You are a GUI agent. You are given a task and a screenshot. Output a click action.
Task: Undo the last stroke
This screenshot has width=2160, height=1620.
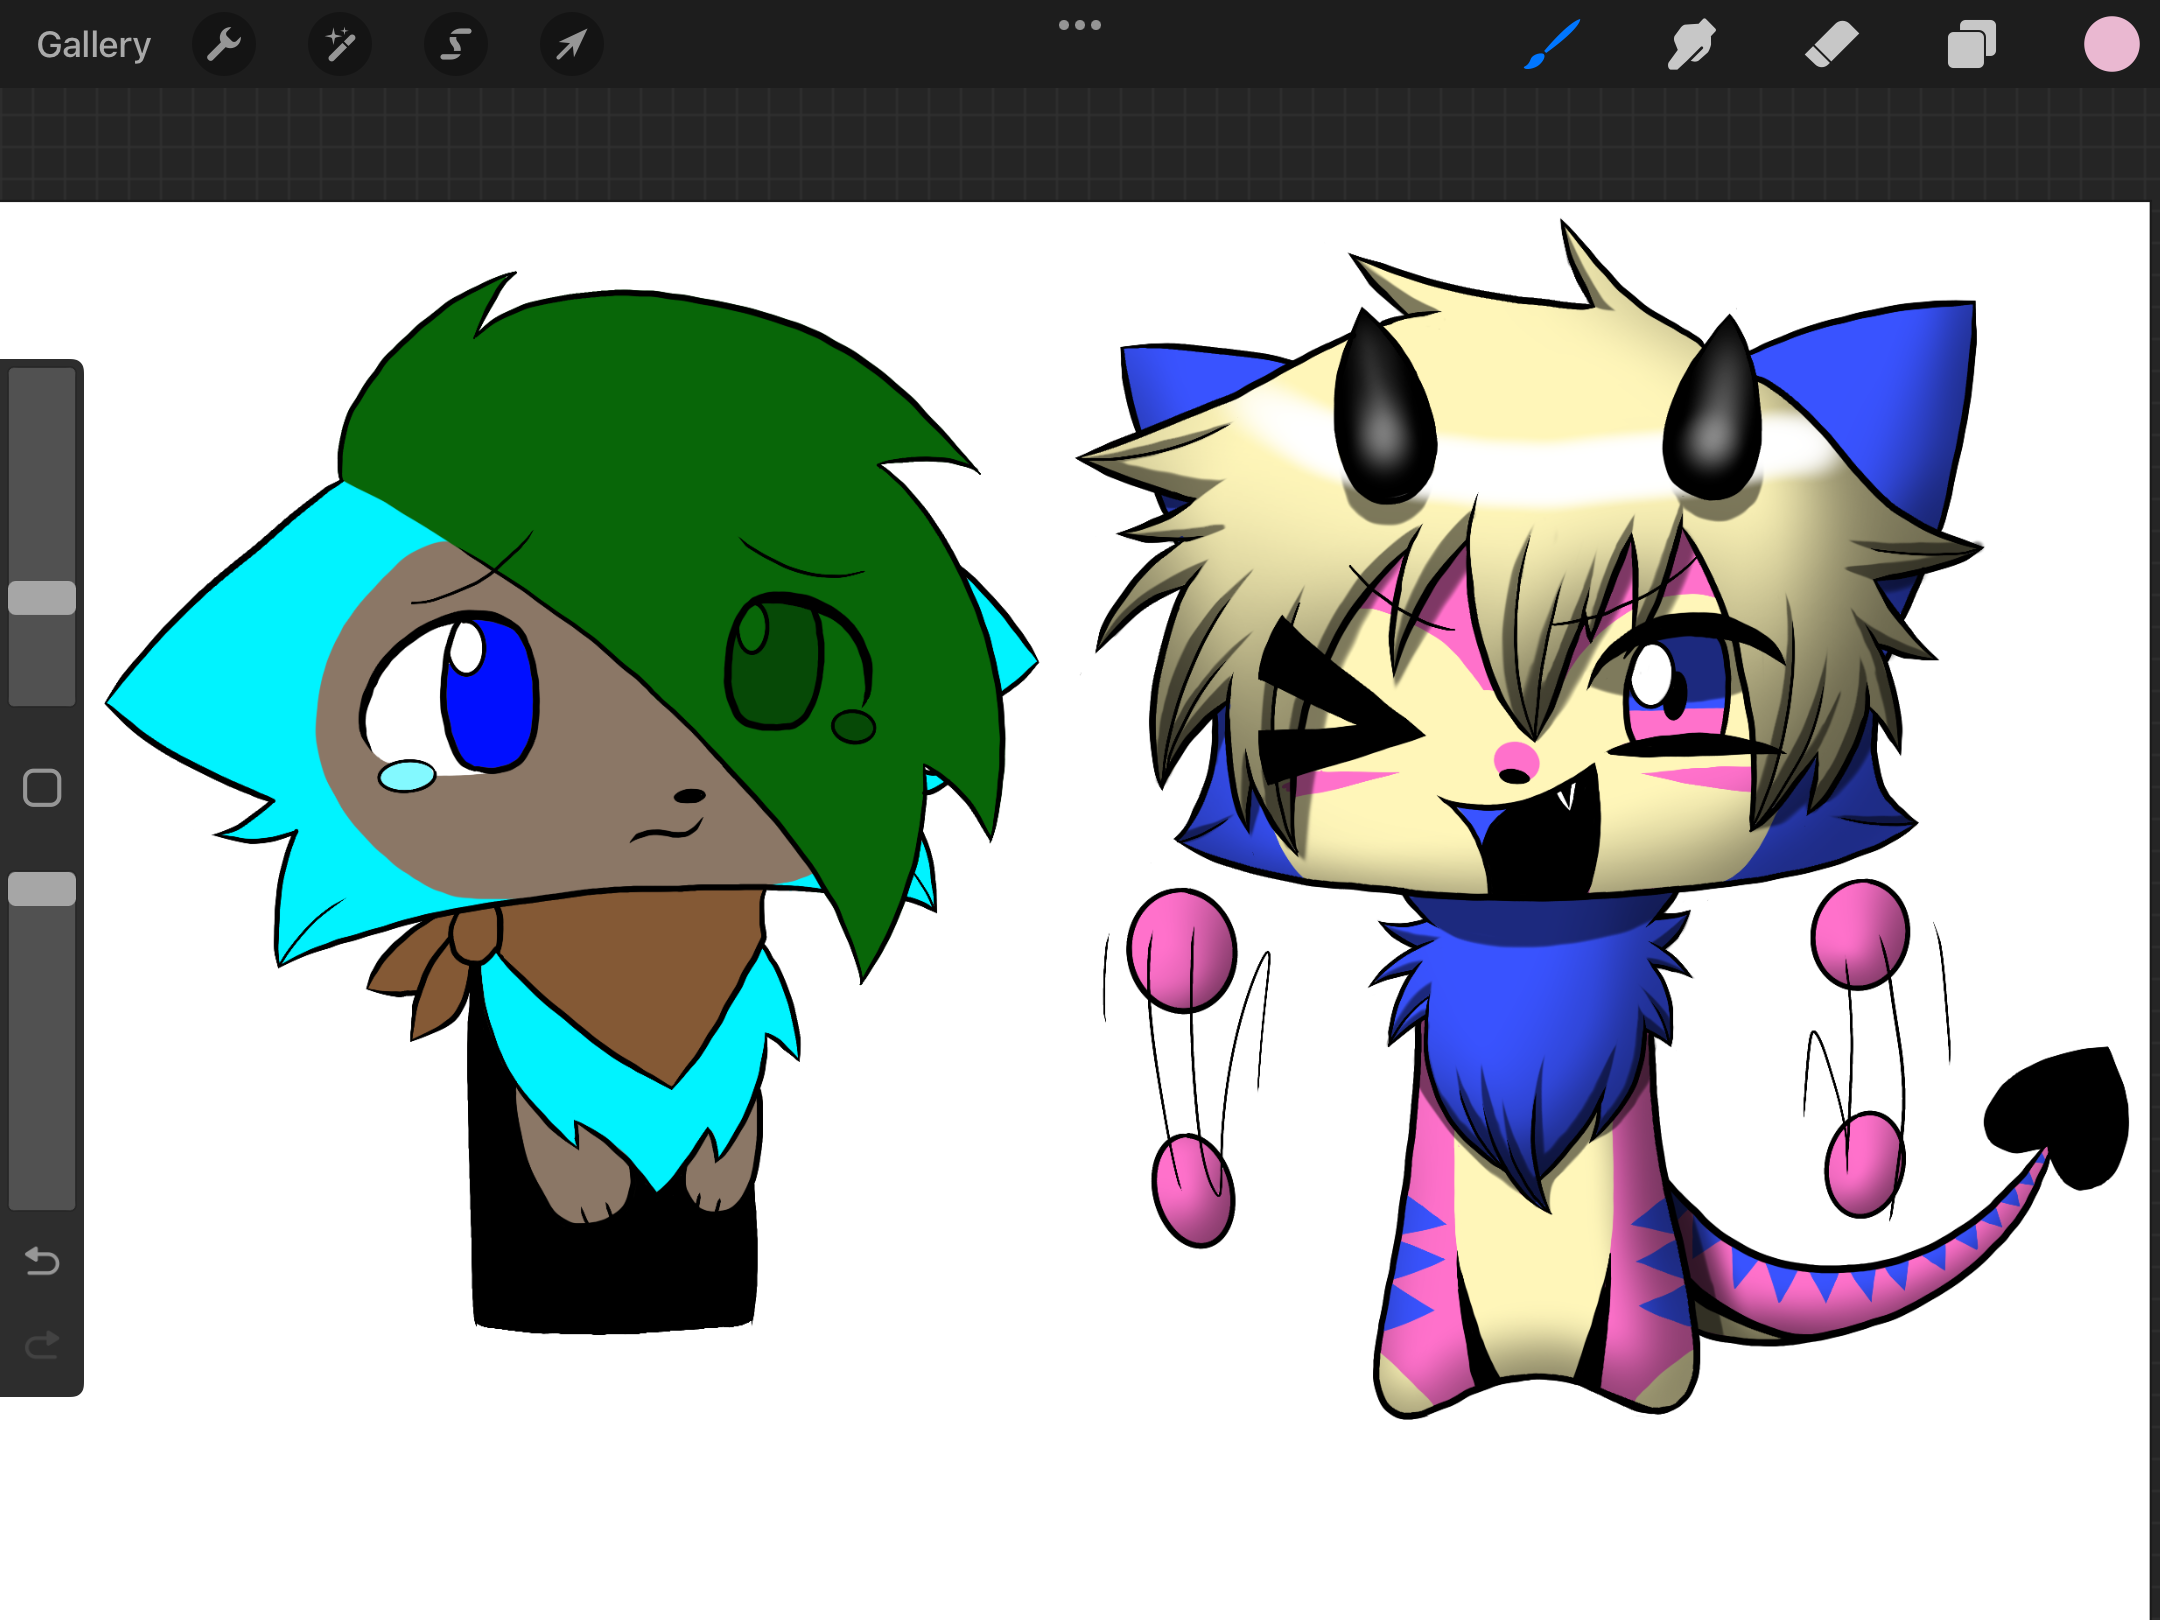[x=42, y=1262]
